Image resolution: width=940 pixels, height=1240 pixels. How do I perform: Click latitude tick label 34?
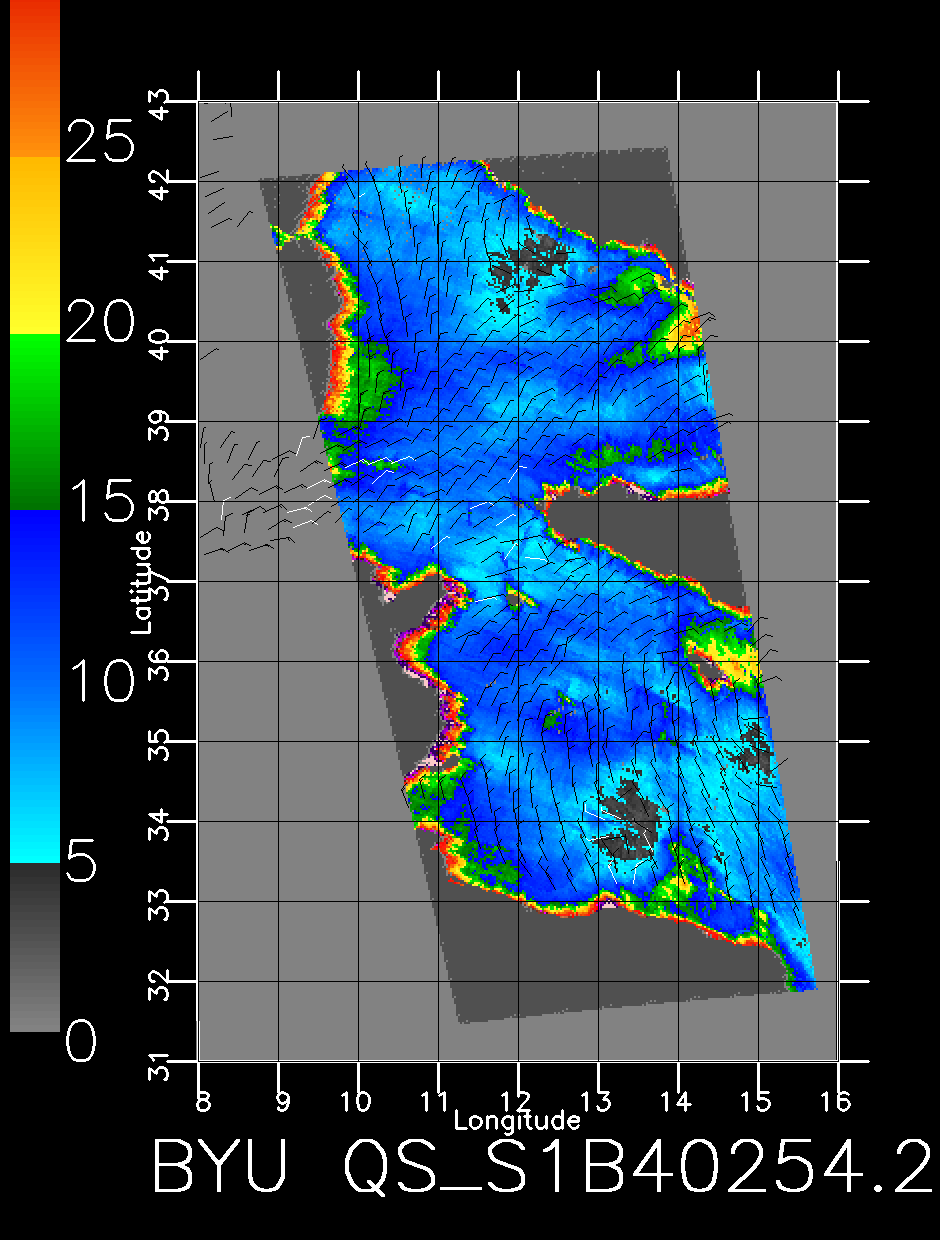tap(160, 825)
